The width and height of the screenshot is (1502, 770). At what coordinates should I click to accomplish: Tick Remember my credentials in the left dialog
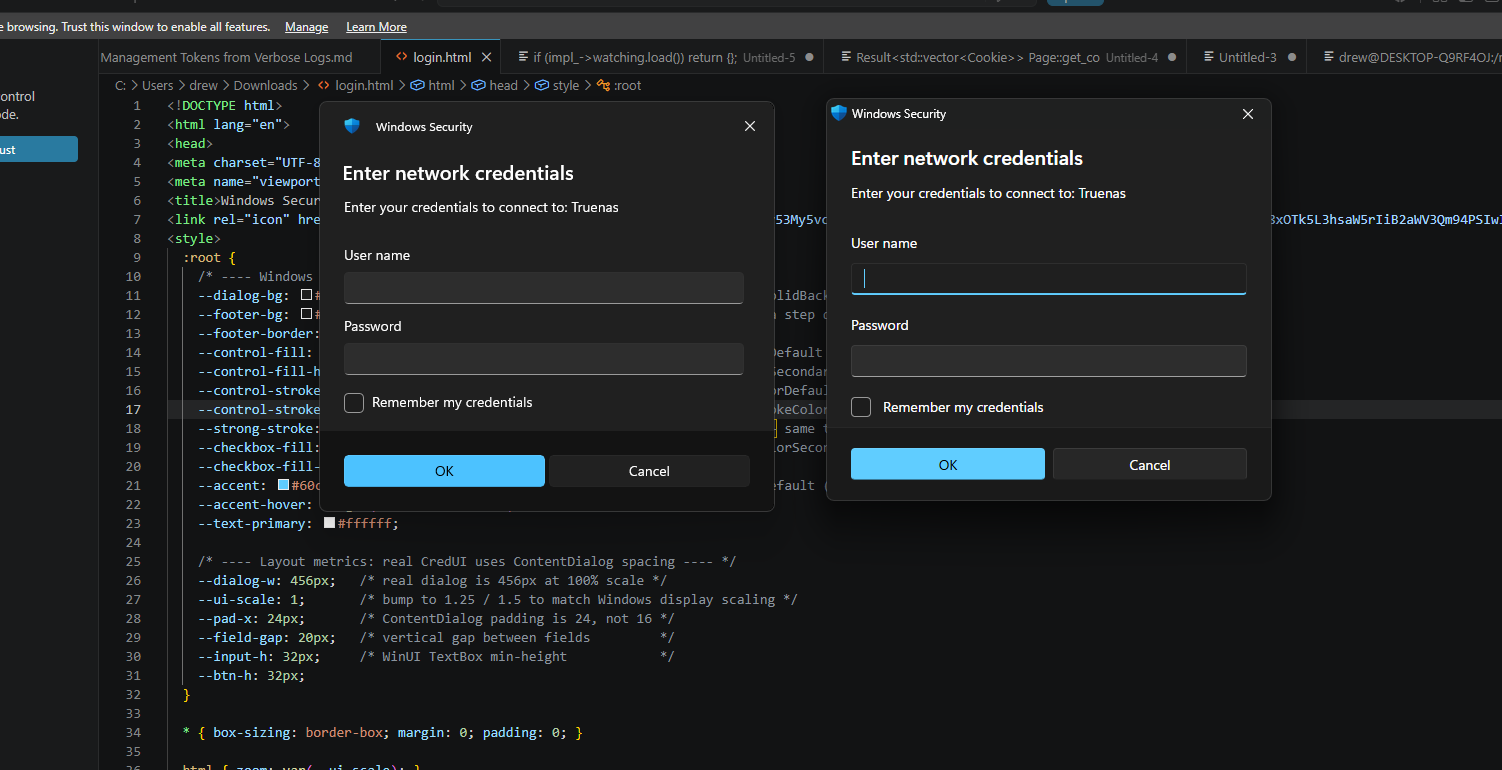click(x=354, y=403)
